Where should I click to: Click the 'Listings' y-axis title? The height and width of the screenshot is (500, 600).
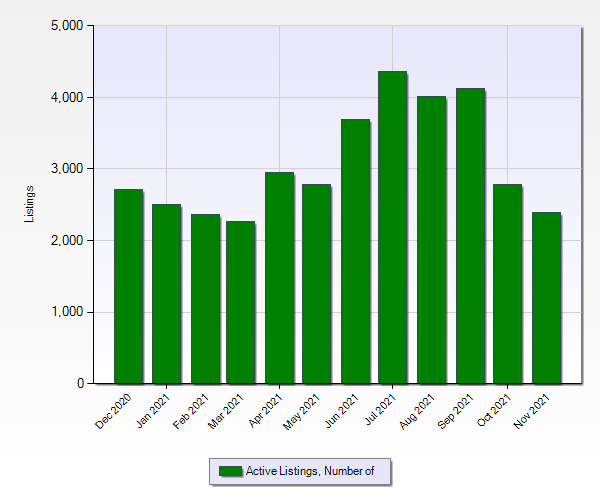(x=30, y=204)
